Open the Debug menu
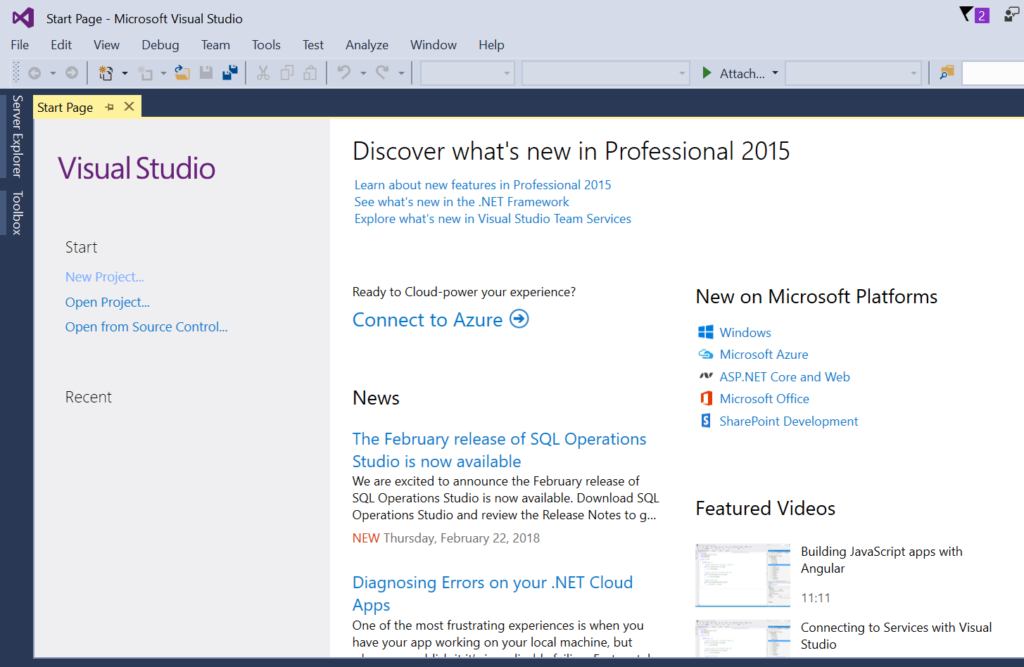Viewport: 1024px width, 667px height. 160,44
